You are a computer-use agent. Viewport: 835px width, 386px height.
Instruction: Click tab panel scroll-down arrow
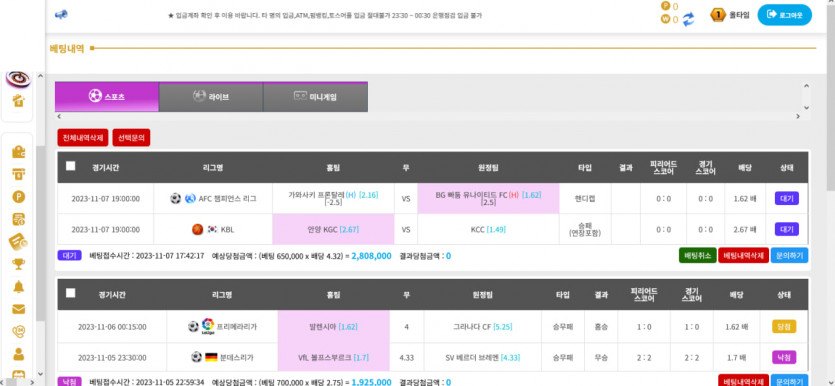pyautogui.click(x=806, y=108)
